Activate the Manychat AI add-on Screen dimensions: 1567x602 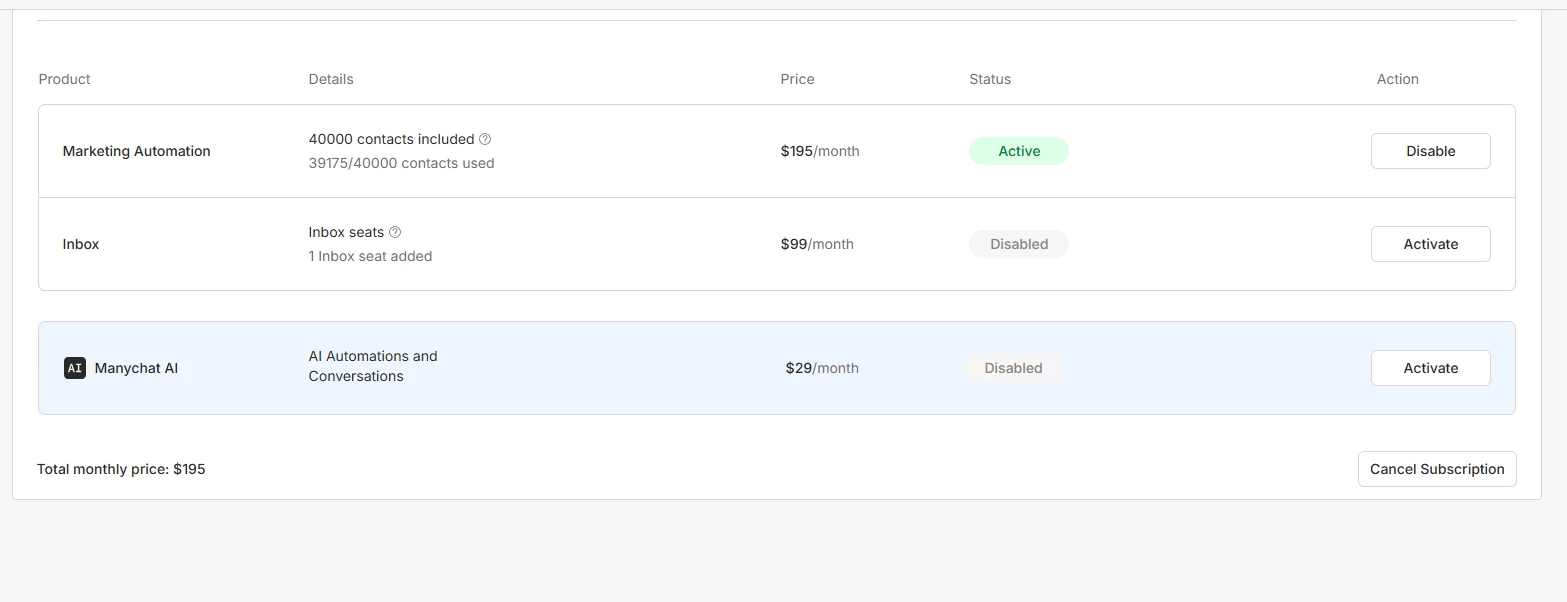tap(1430, 368)
